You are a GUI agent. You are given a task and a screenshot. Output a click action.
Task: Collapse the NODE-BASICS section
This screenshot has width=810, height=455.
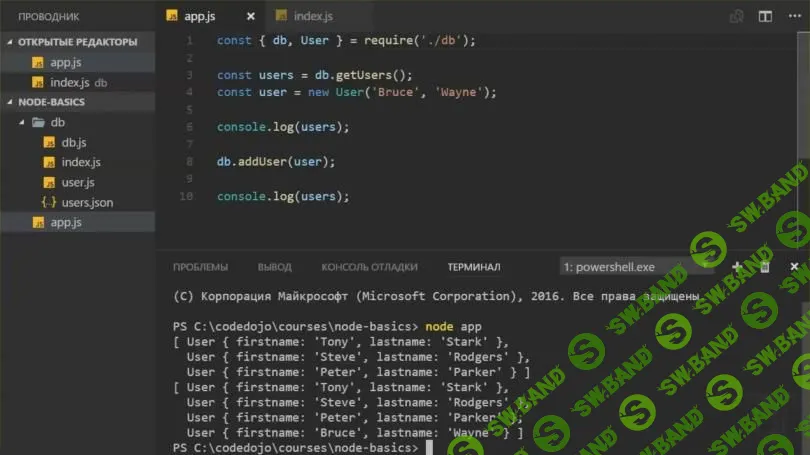coord(77,102)
